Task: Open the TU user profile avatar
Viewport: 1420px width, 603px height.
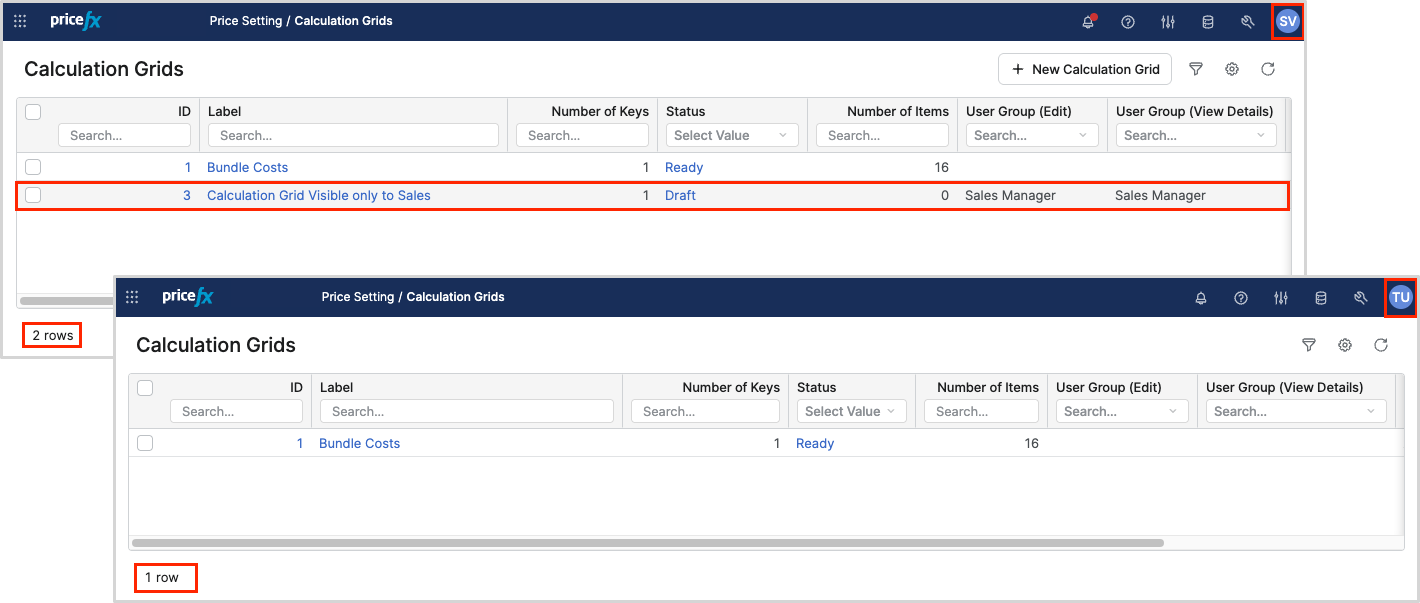Action: (1400, 297)
